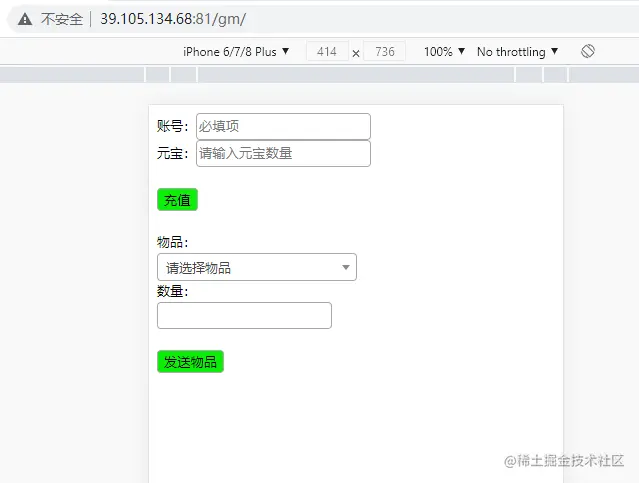Image resolution: width=639 pixels, height=483 pixels.
Task: Open the No throttling dropdown
Action: pos(517,52)
